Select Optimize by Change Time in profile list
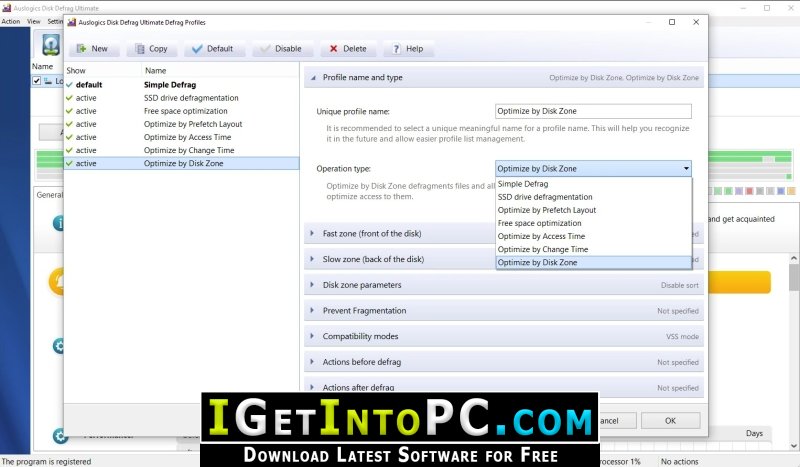 point(182,151)
